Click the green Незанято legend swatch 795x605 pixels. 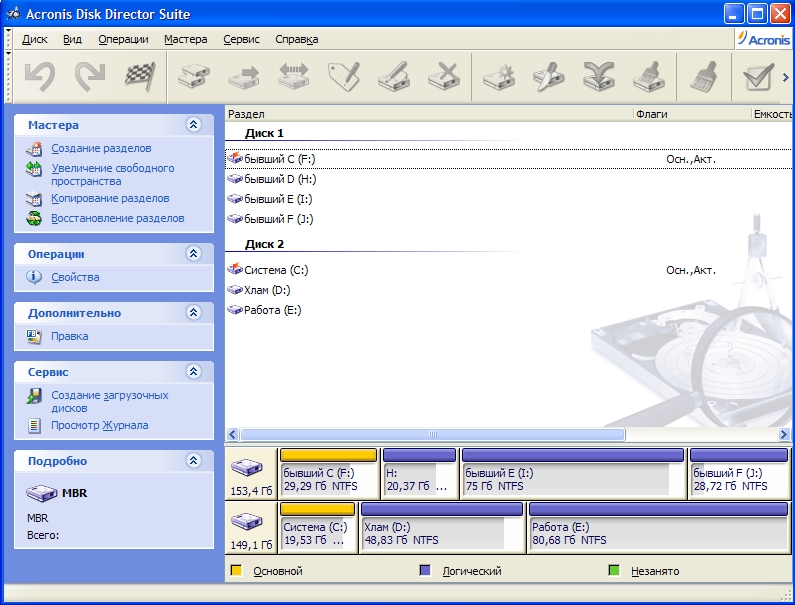click(613, 571)
